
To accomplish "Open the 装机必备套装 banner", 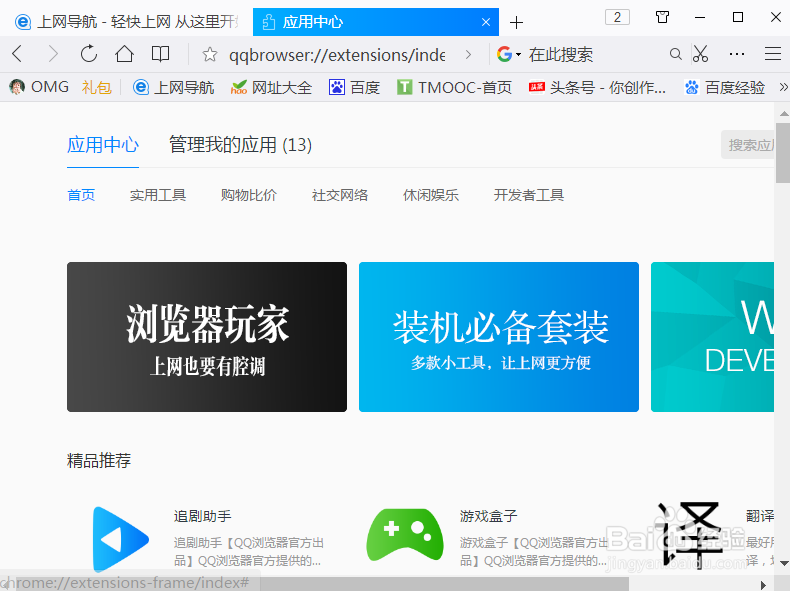I will (x=499, y=337).
